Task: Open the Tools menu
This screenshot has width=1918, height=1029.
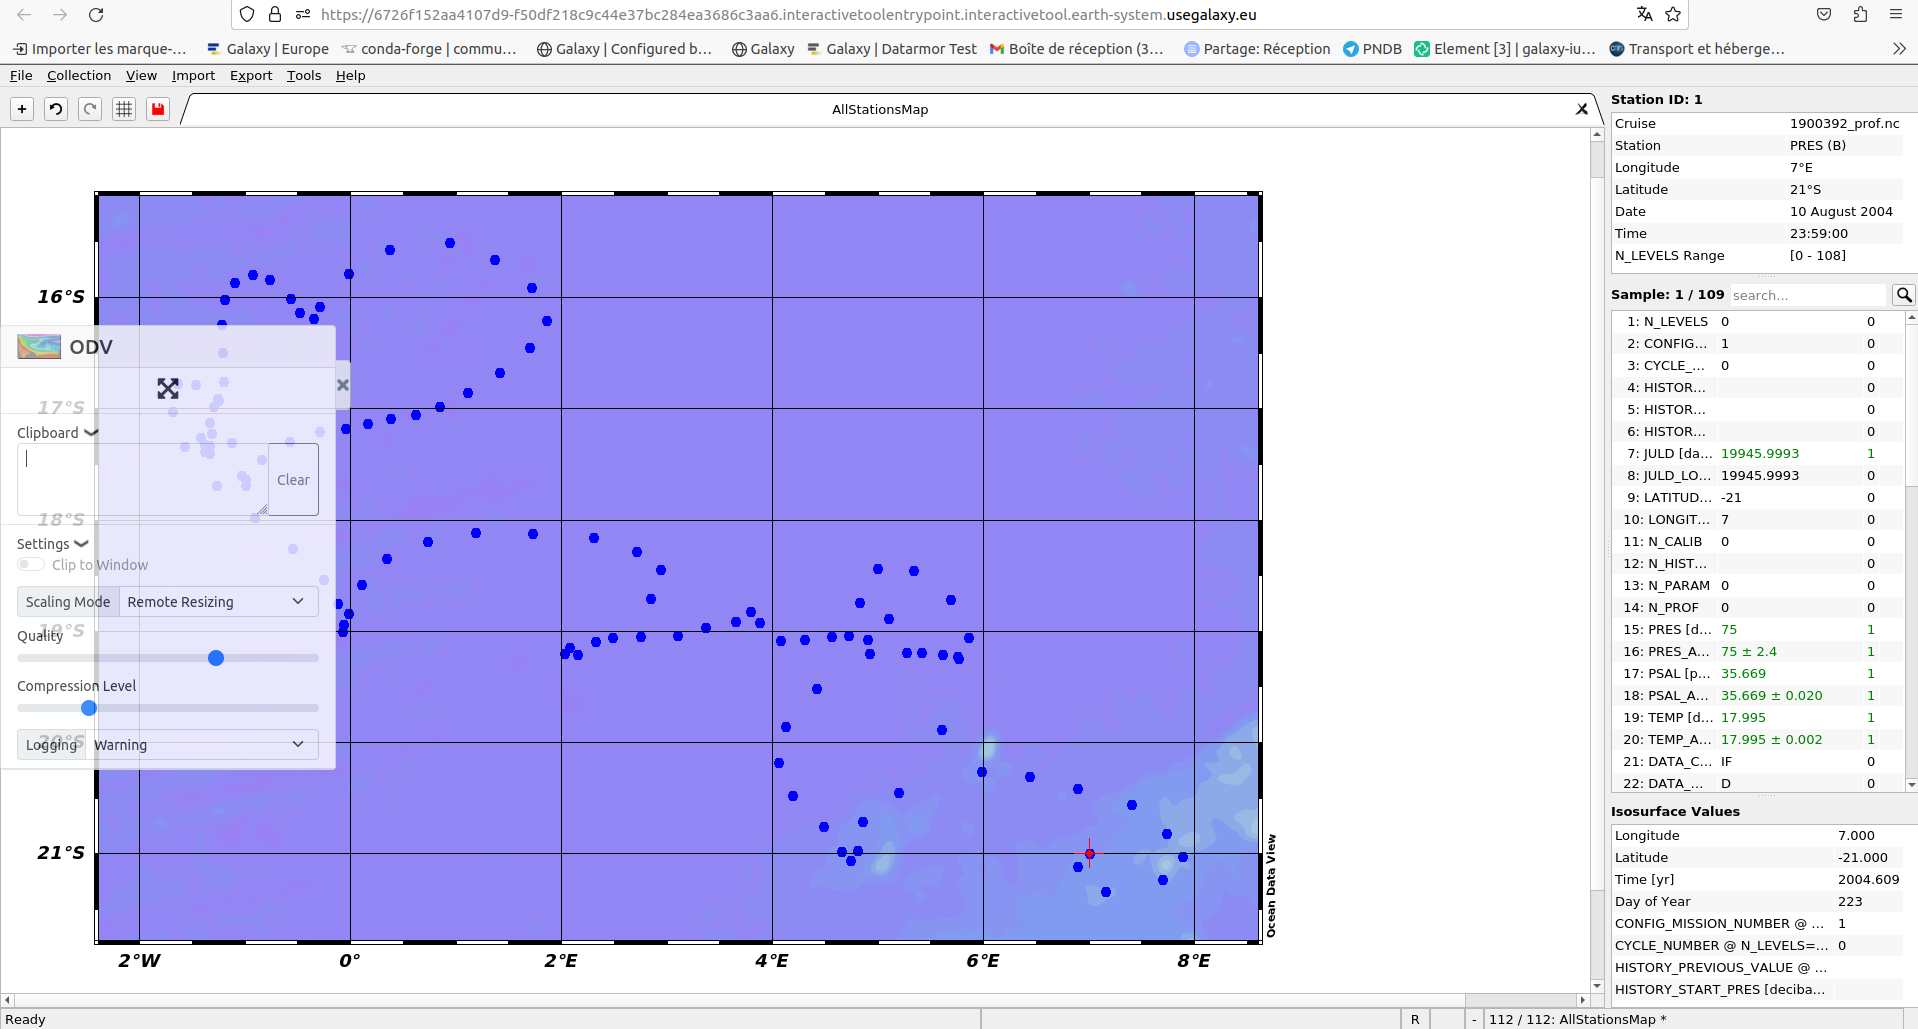Action: click(304, 75)
